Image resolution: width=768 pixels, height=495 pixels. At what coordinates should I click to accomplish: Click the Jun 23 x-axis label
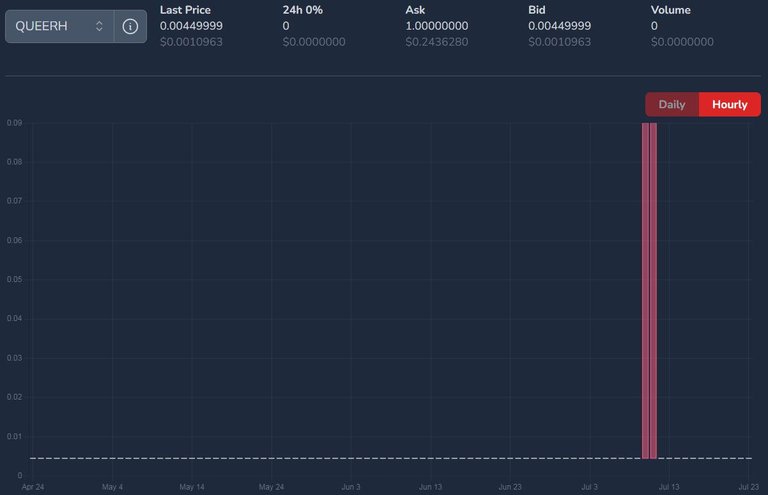point(510,487)
